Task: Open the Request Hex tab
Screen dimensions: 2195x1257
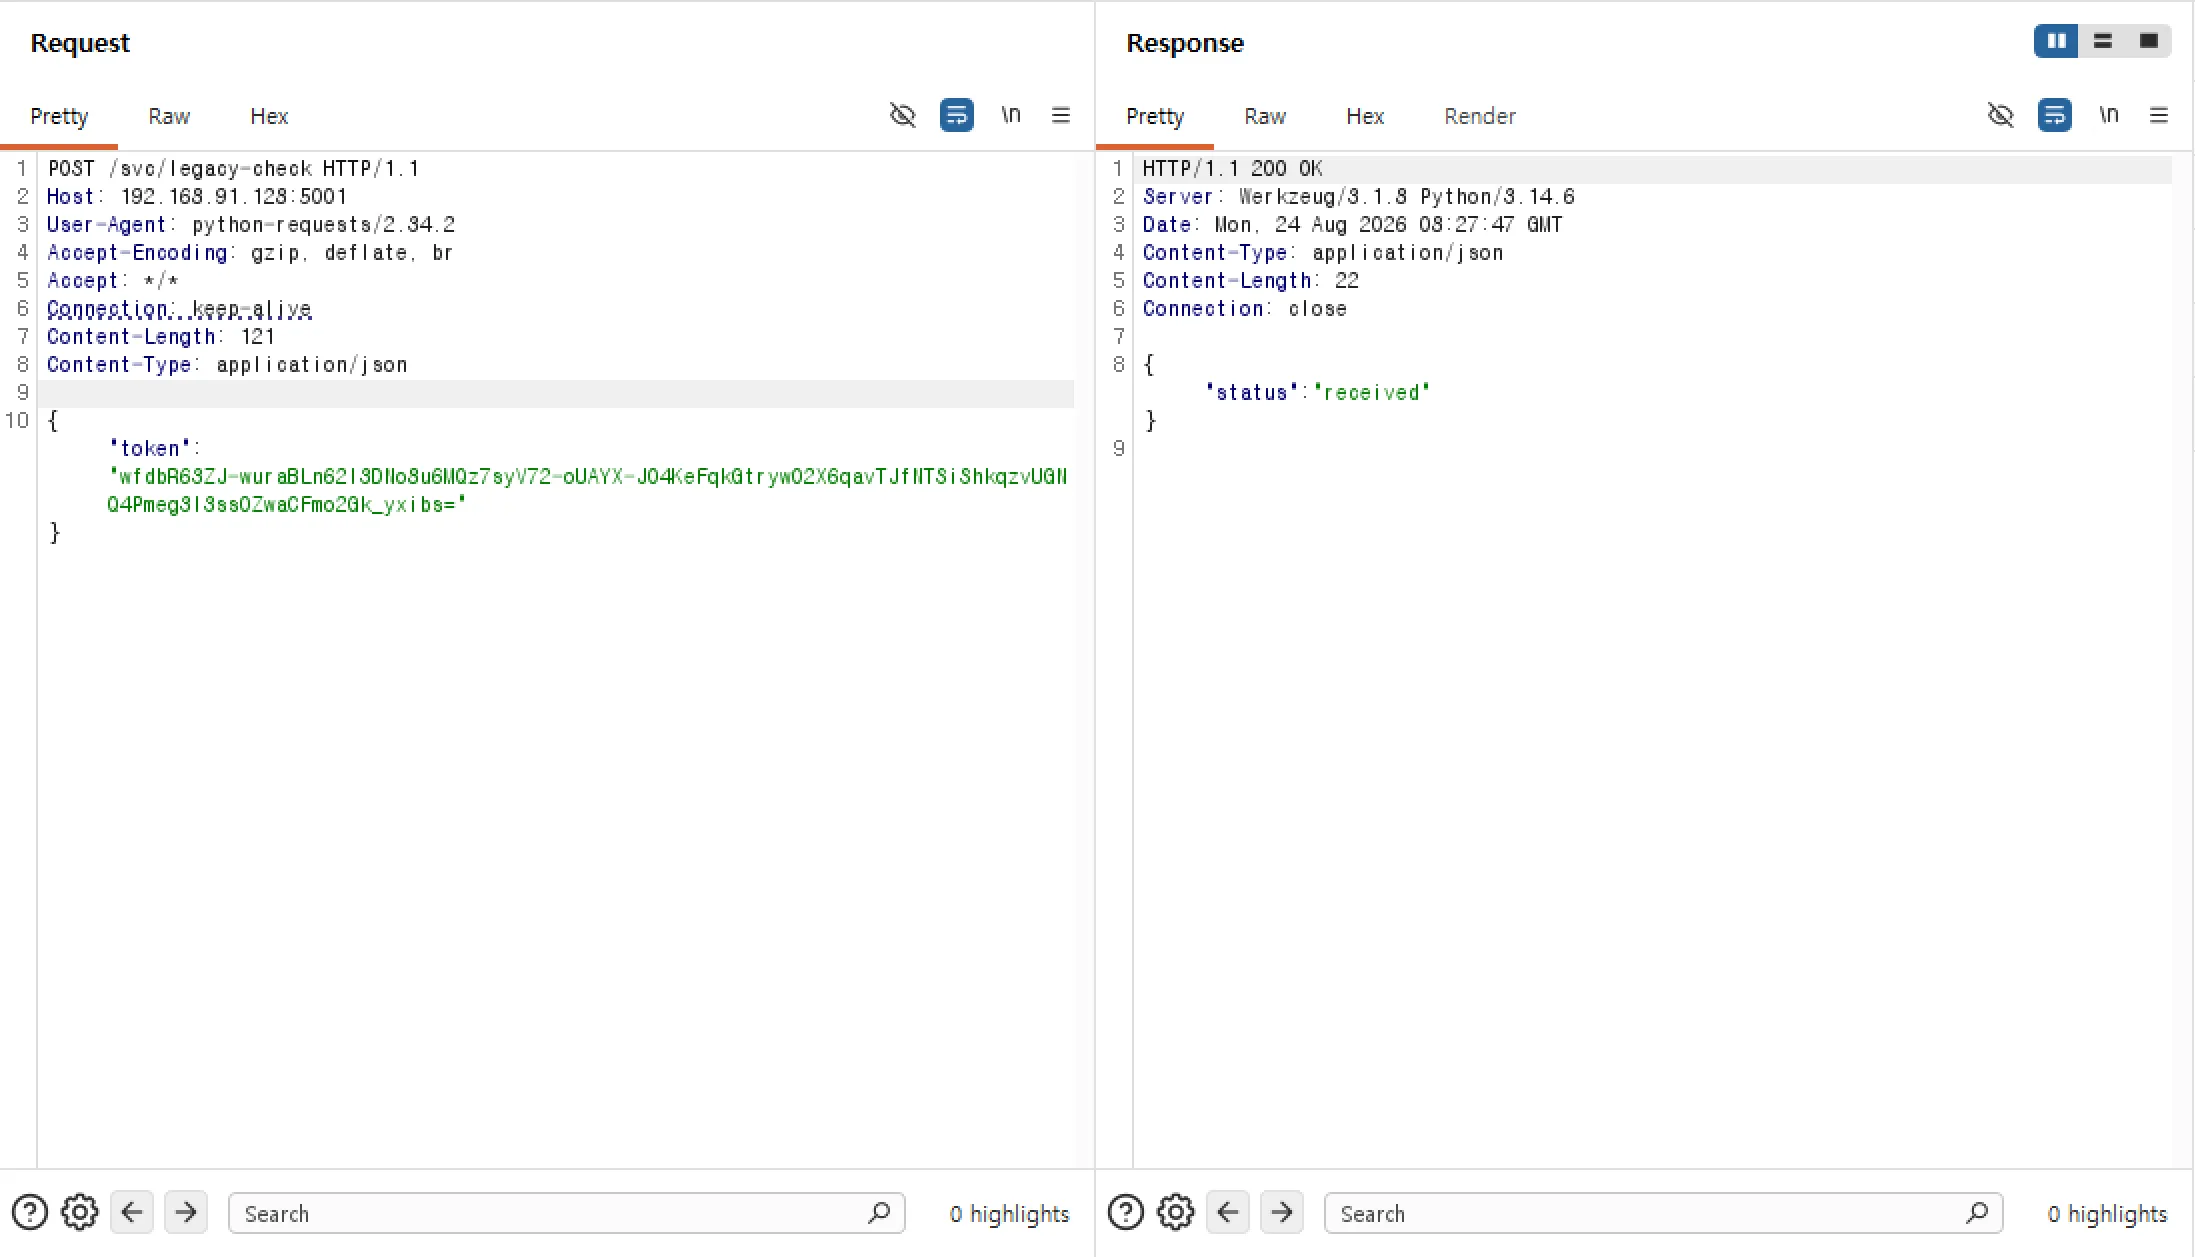Action: (269, 116)
